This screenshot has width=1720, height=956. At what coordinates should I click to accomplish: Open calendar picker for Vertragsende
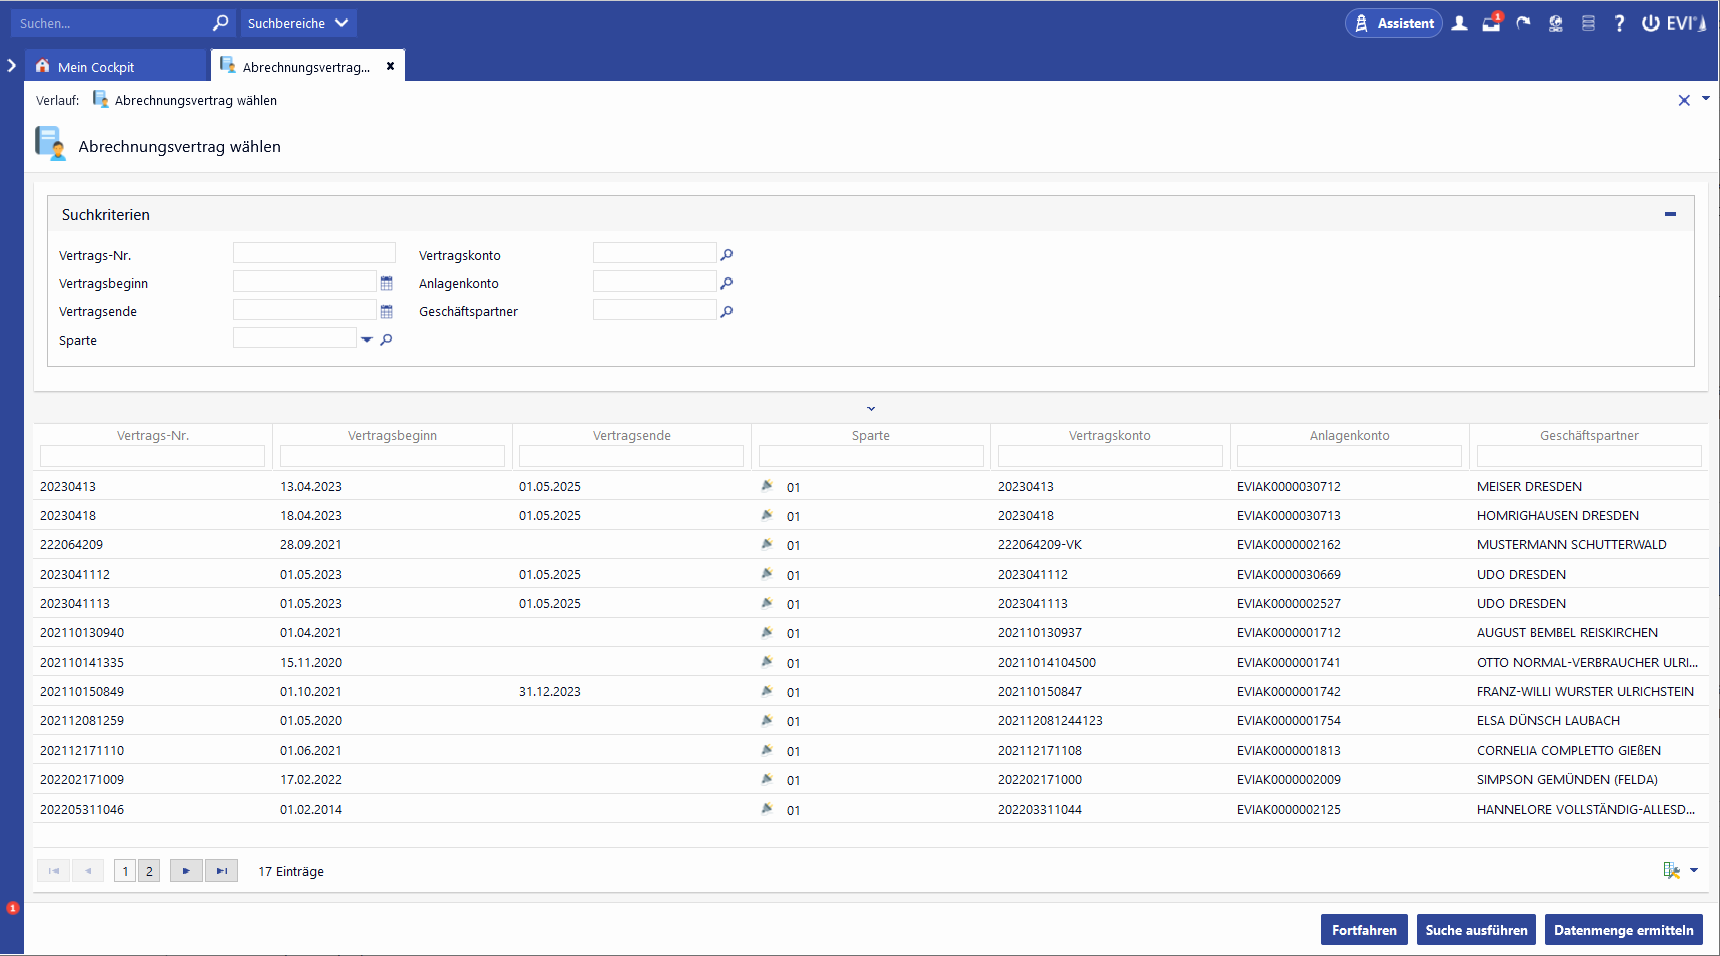coord(387,311)
